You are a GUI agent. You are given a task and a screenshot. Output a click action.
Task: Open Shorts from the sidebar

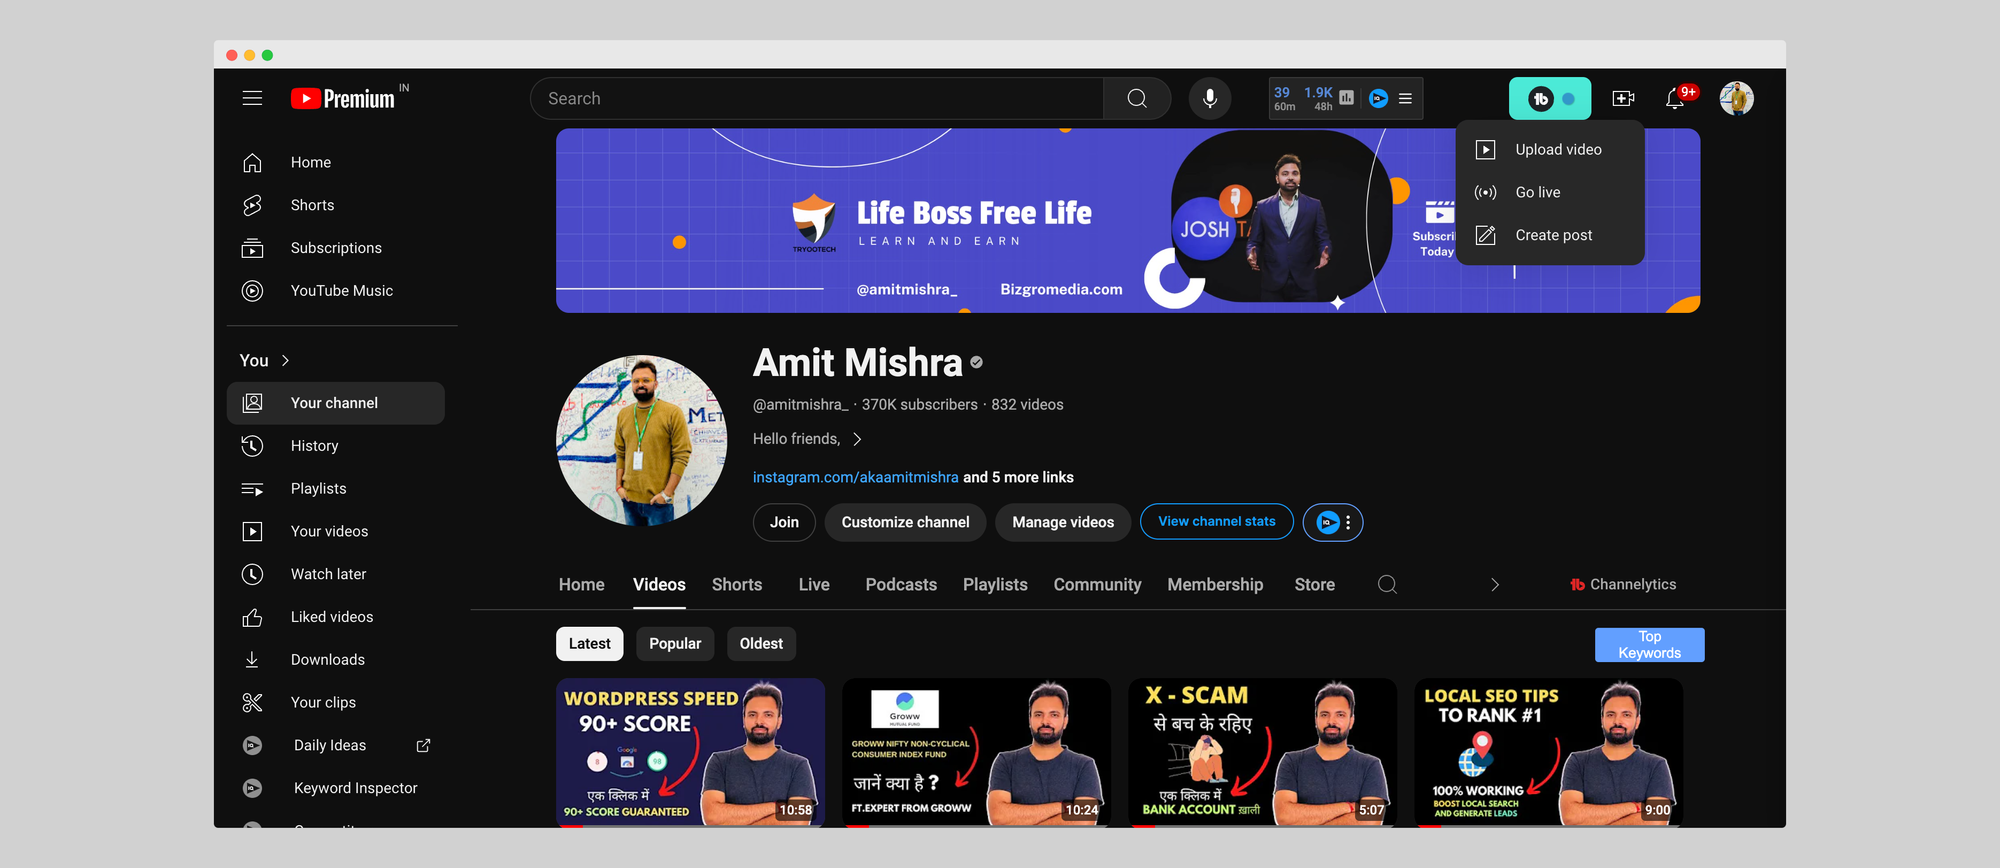312,205
